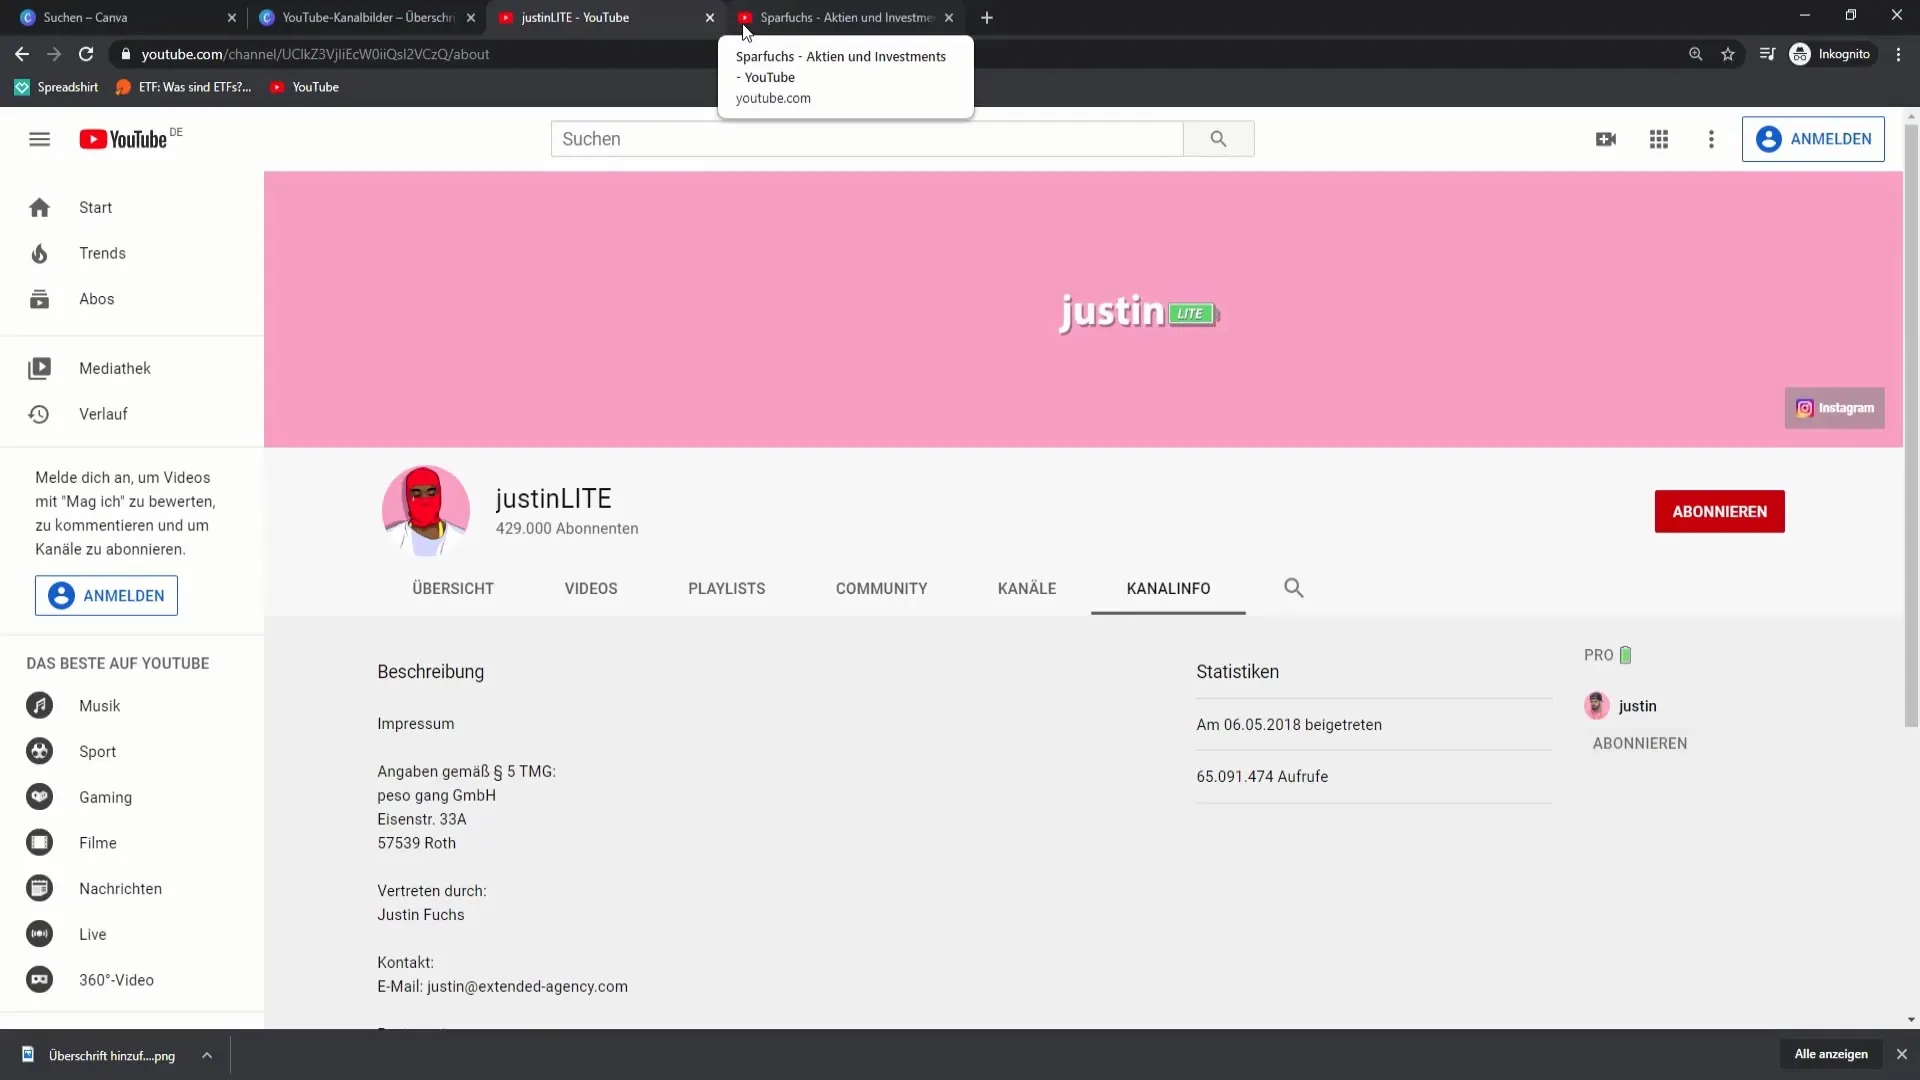Open the ETF: Was sind ETFs bookmark

click(184, 87)
